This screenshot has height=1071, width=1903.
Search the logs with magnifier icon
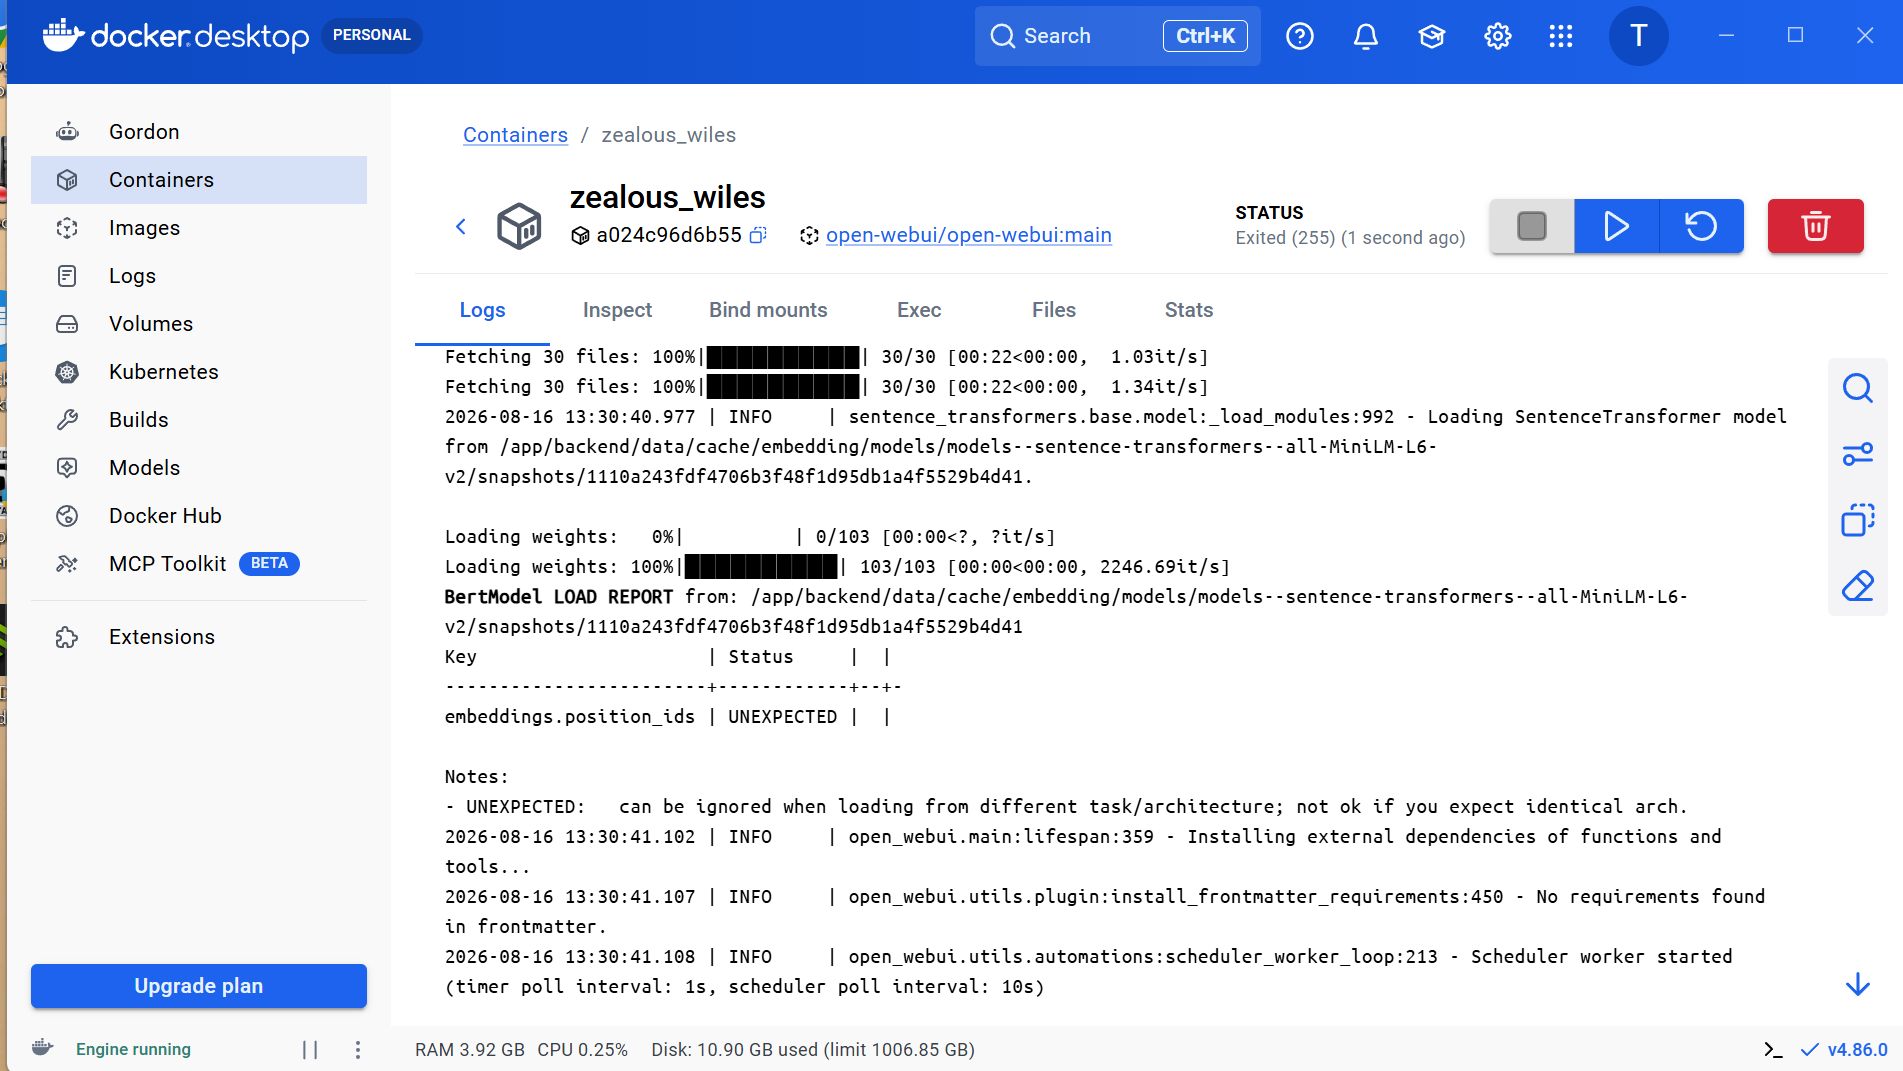(1858, 388)
